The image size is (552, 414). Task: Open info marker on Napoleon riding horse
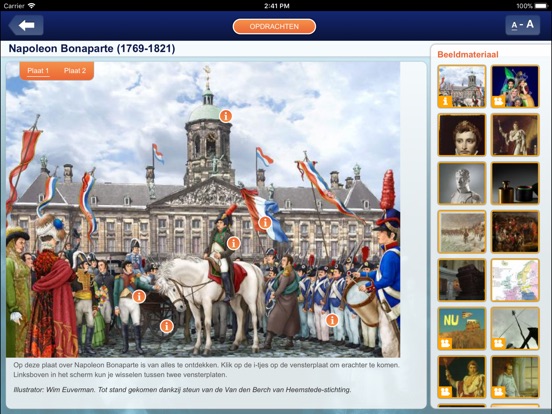(x=233, y=243)
